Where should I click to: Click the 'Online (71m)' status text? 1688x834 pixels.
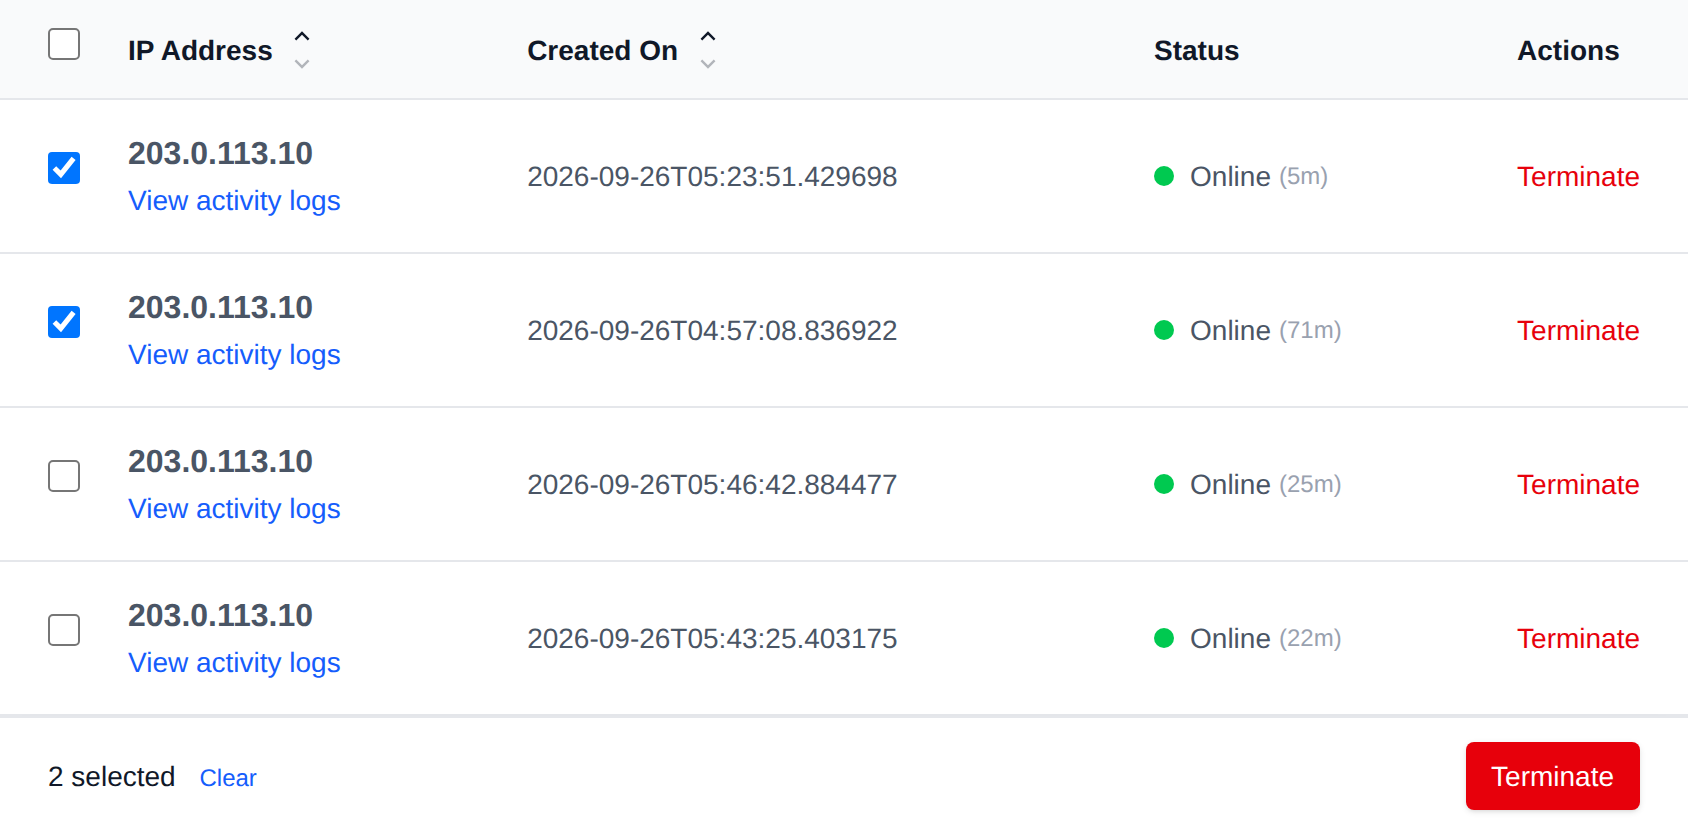tap(1265, 331)
